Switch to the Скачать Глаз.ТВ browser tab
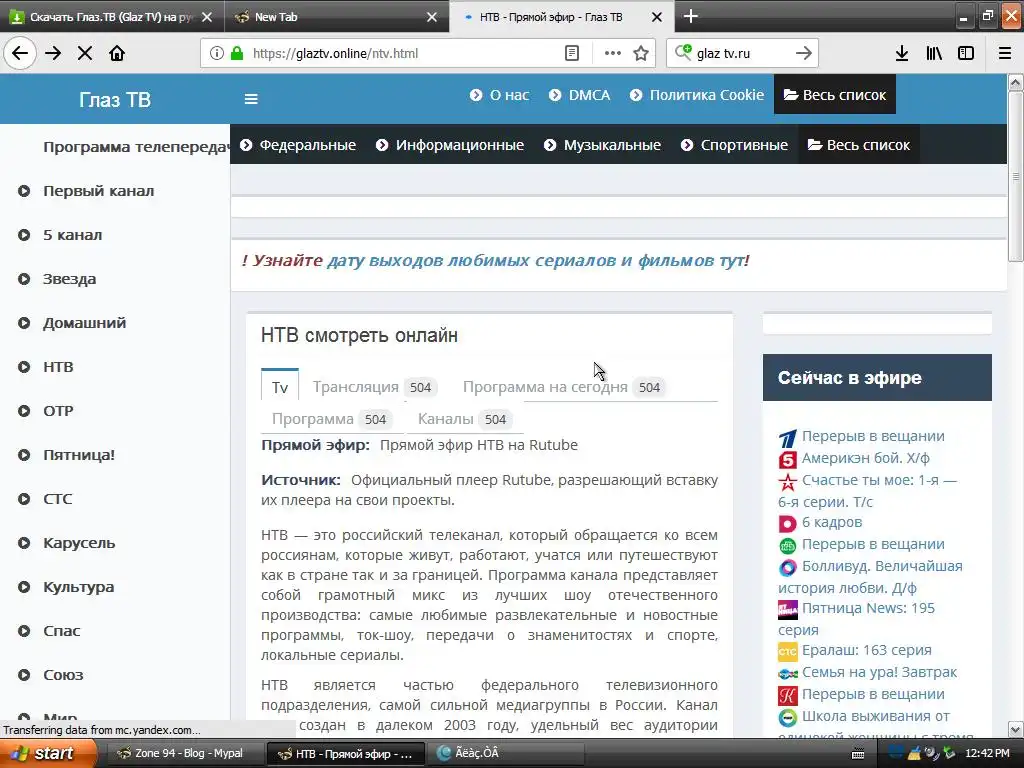The height and width of the screenshot is (768, 1024). point(112,17)
